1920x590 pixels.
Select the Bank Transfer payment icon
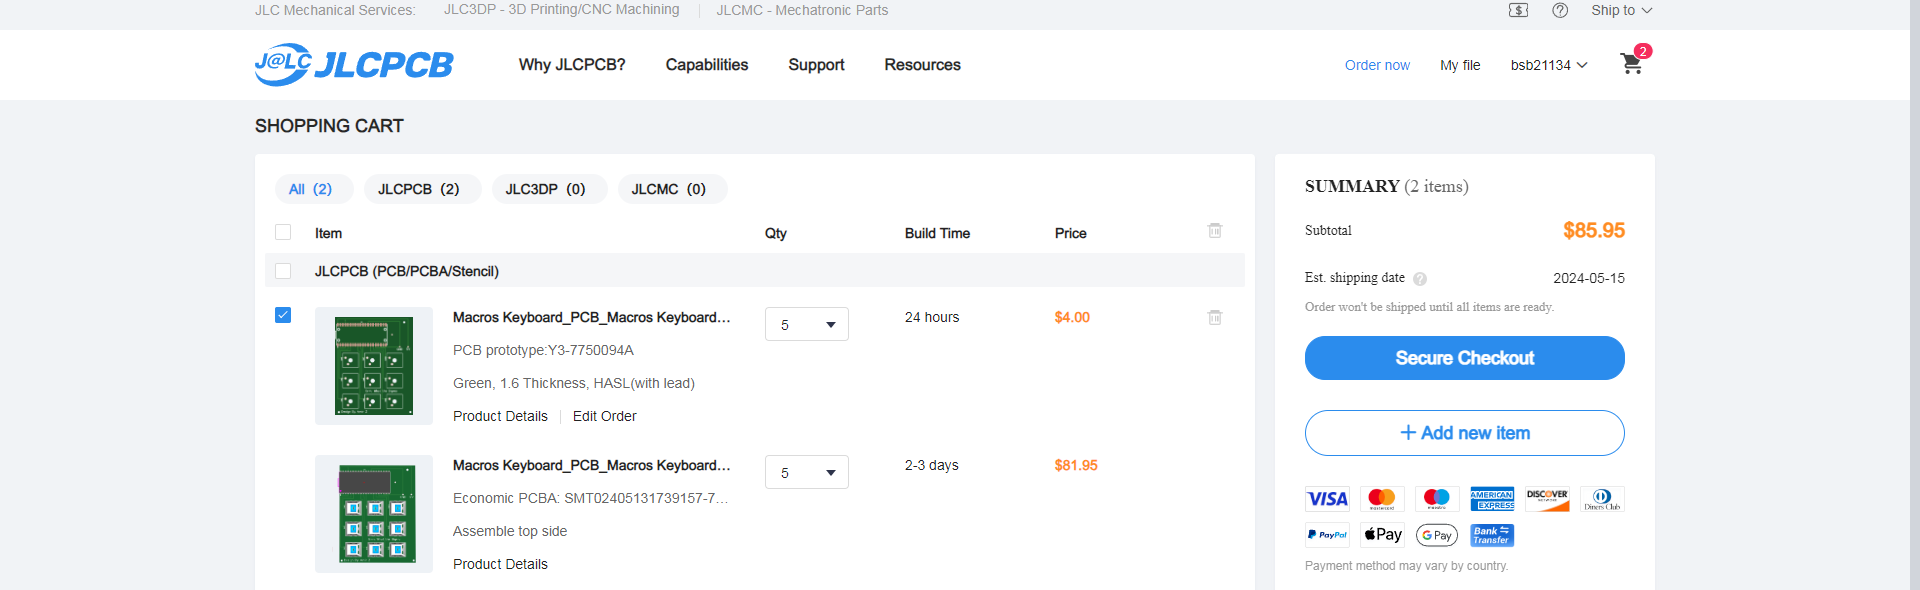tap(1492, 535)
